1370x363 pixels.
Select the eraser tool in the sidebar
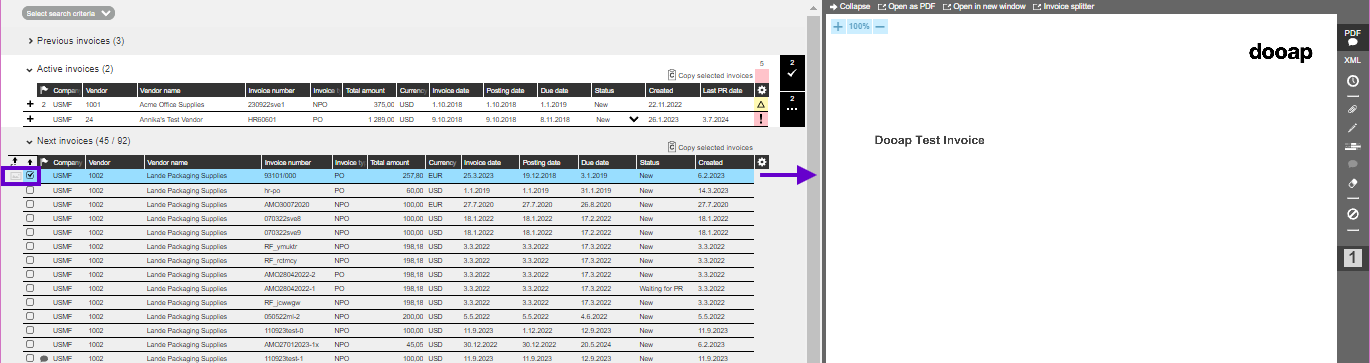[1352, 184]
